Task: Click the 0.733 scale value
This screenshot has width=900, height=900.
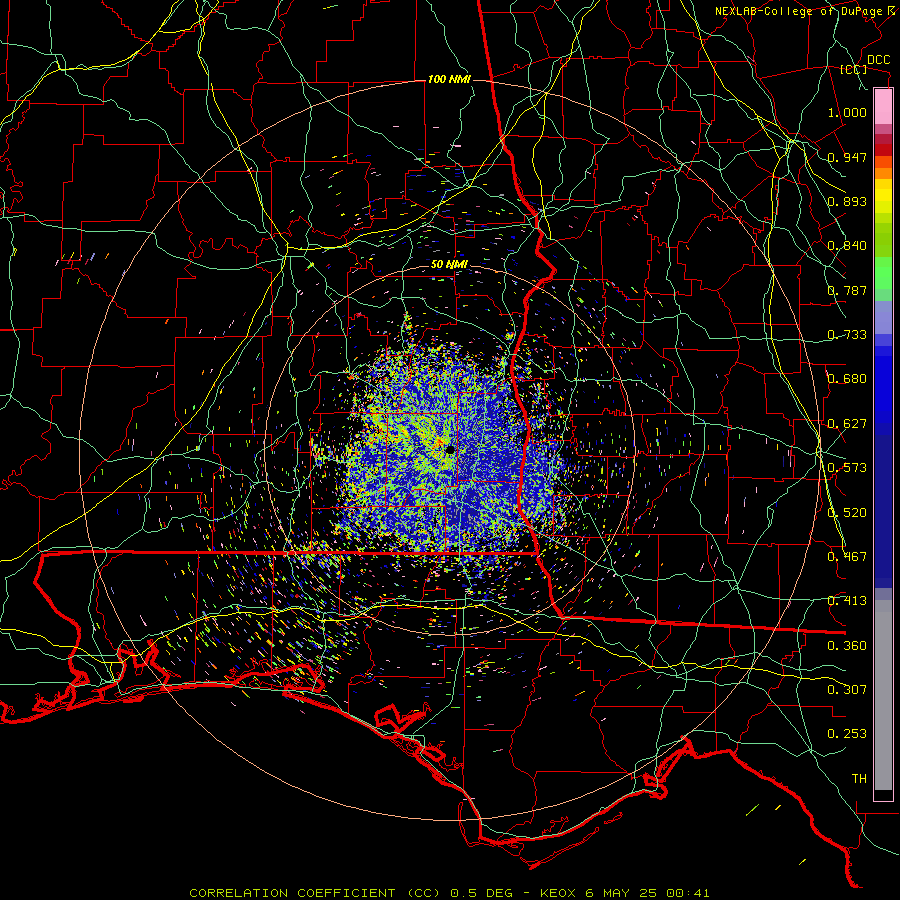Action: (x=847, y=335)
